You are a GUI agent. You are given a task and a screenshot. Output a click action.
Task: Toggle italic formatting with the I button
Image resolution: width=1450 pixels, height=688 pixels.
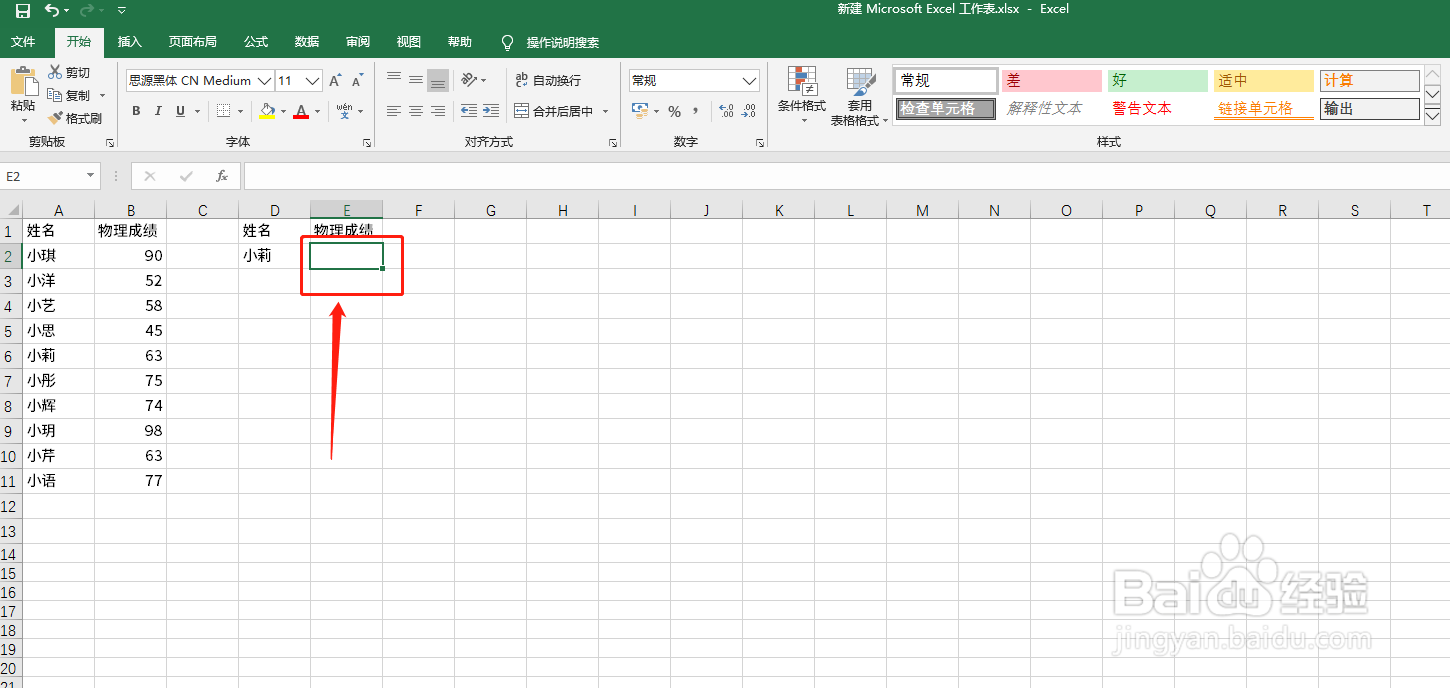pyautogui.click(x=158, y=111)
